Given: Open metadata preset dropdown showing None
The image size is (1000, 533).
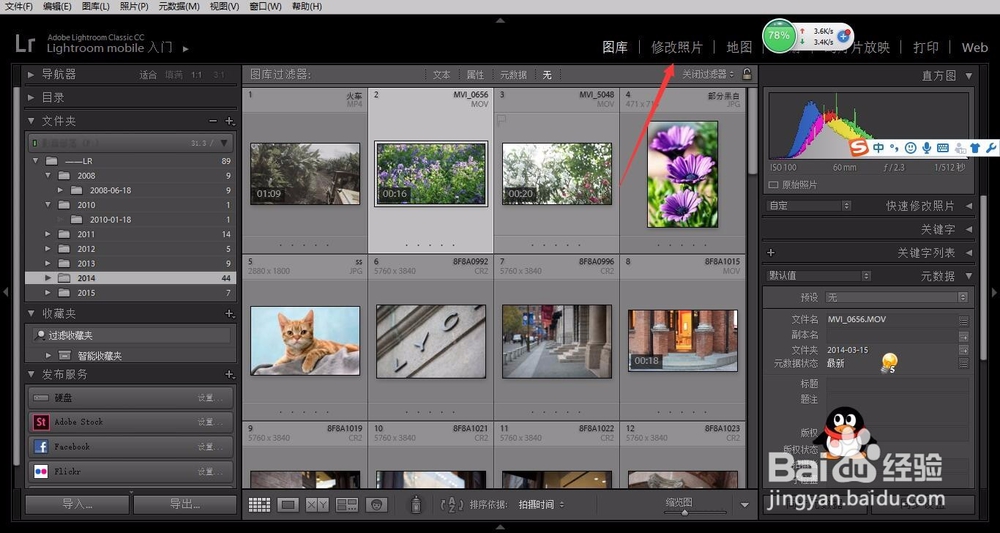Looking at the screenshot, I should click(897, 297).
